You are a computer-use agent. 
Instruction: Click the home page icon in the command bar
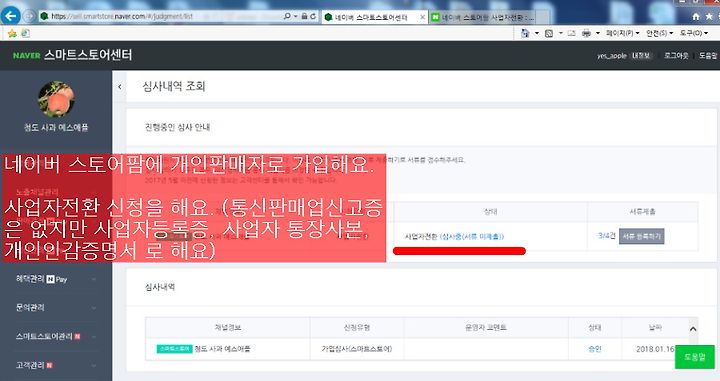pos(525,33)
